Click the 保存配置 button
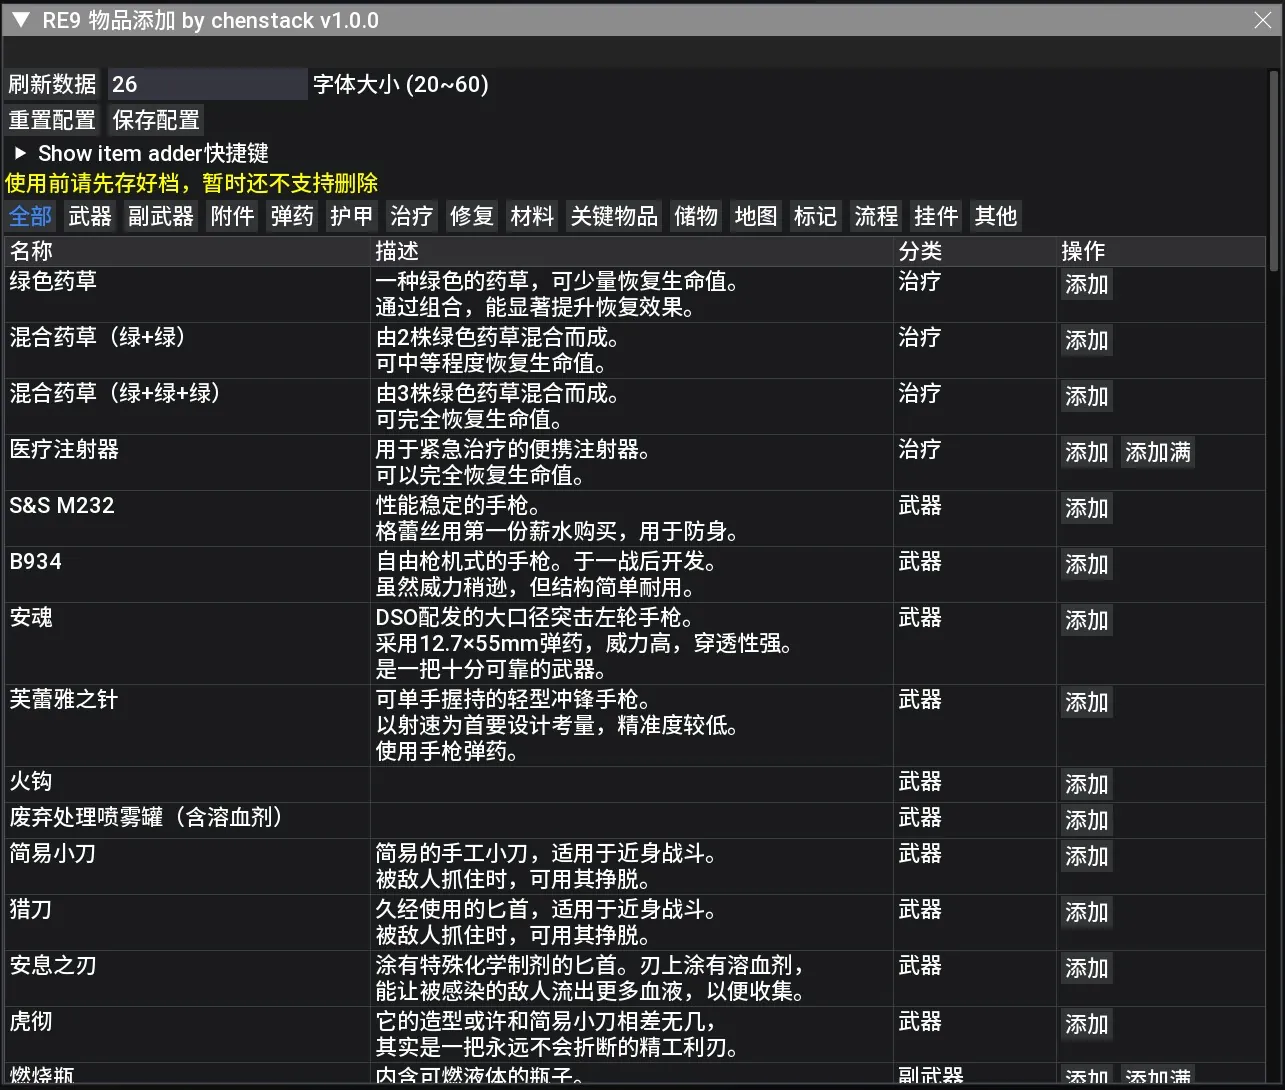This screenshot has width=1285, height=1090. coord(155,120)
